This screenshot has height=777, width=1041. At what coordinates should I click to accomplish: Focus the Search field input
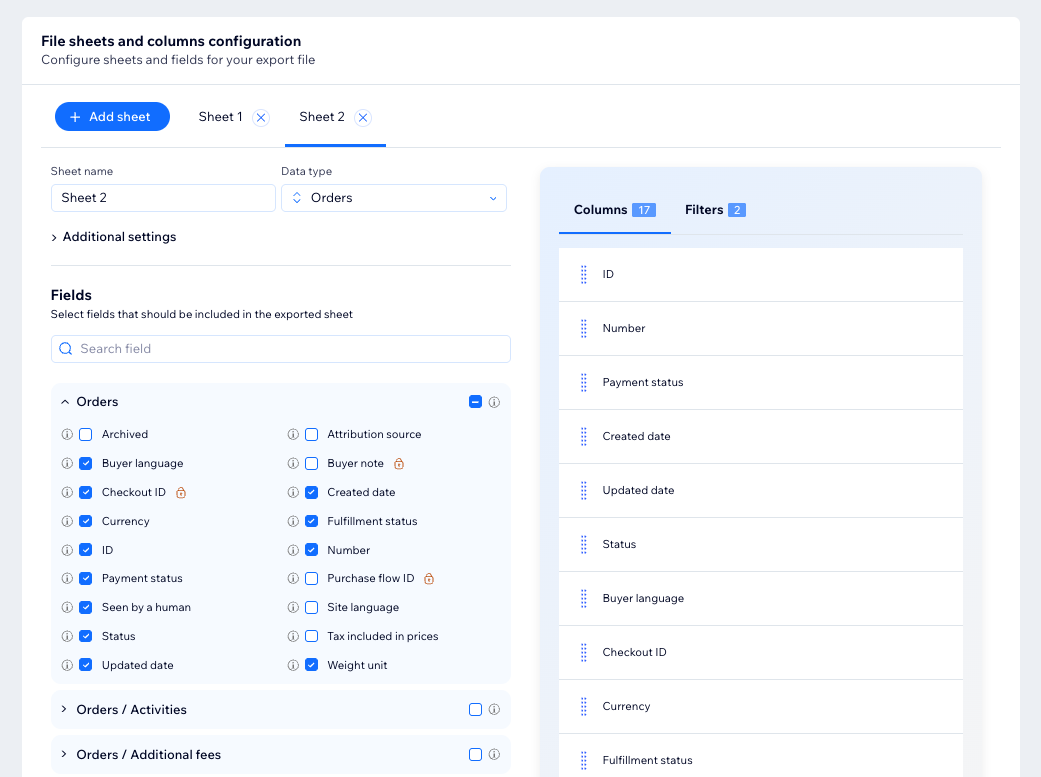tap(281, 349)
